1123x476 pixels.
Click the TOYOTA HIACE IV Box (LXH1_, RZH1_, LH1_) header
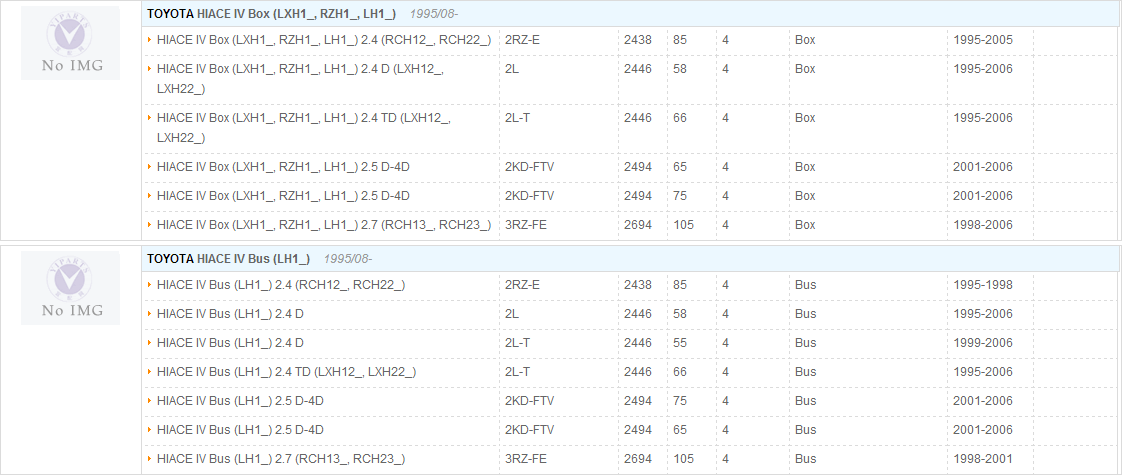pyautogui.click(x=271, y=14)
